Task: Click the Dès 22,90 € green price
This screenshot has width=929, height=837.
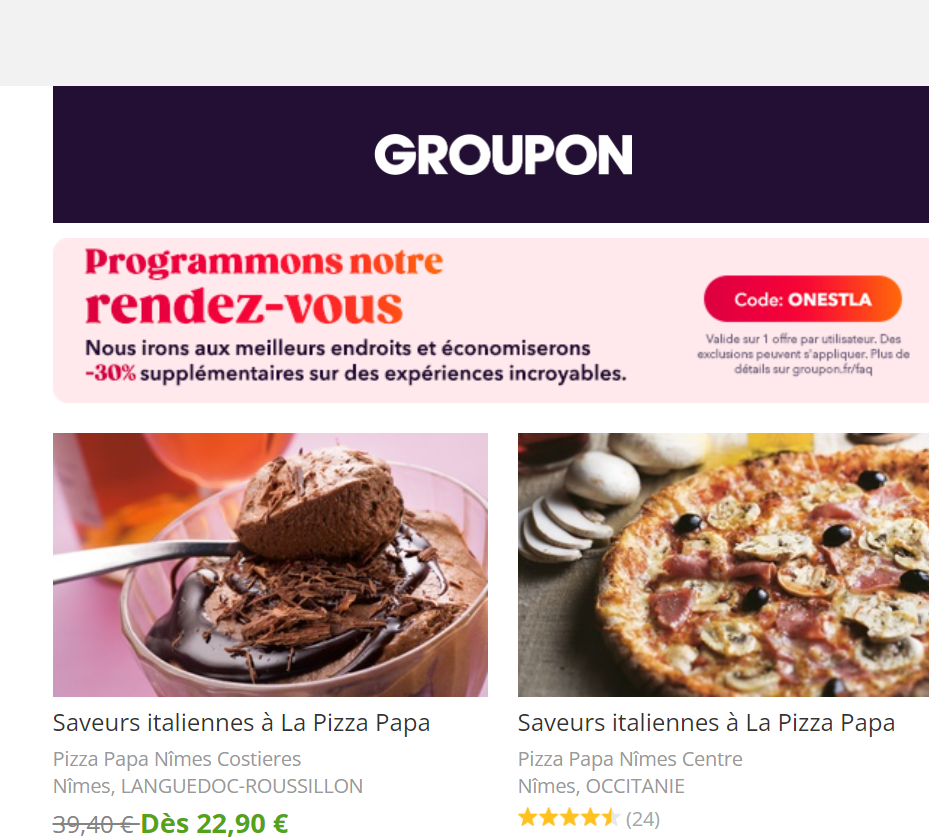Action: point(214,823)
